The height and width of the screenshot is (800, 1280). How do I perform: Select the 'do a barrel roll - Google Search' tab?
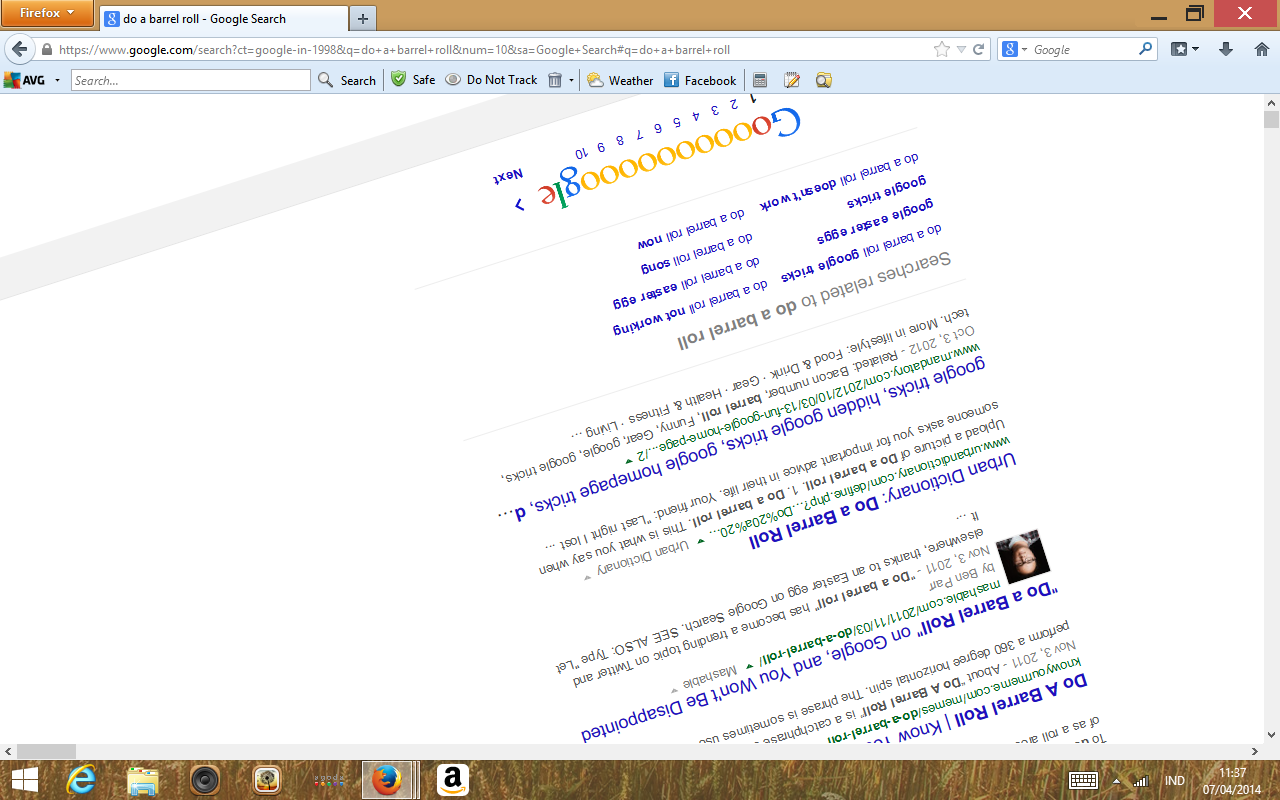pyautogui.click(x=222, y=18)
